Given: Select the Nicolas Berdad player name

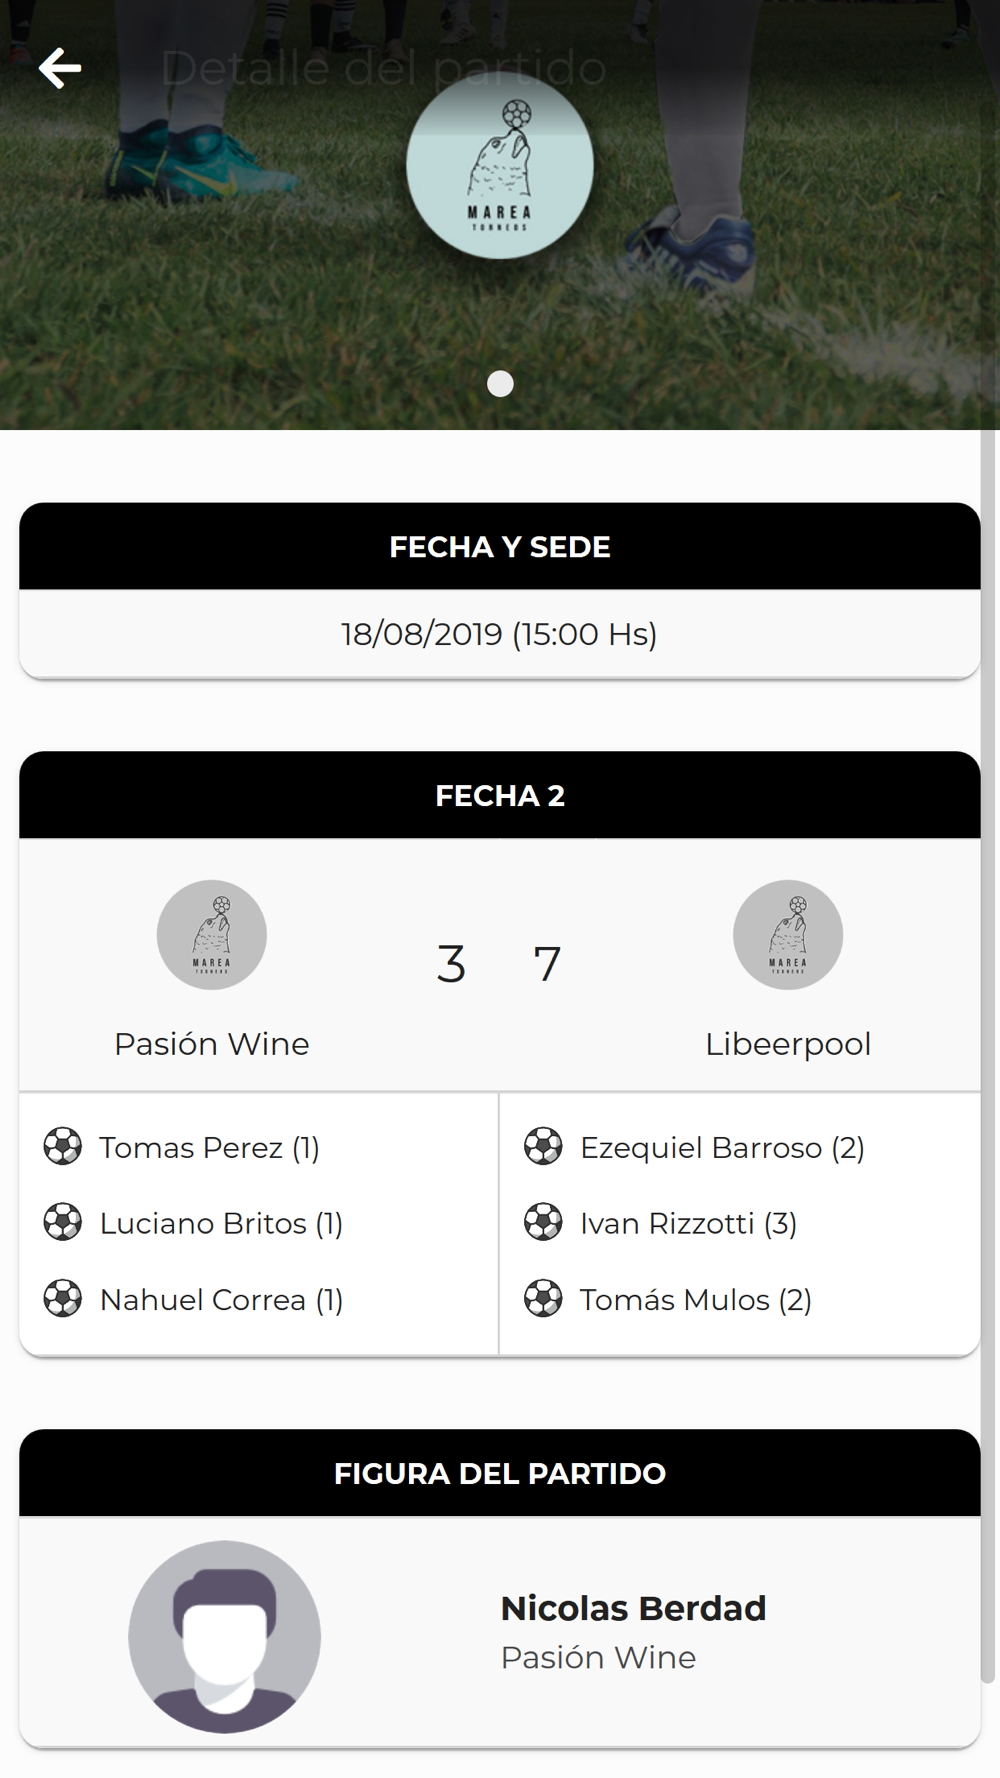Looking at the screenshot, I should coord(633,1608).
